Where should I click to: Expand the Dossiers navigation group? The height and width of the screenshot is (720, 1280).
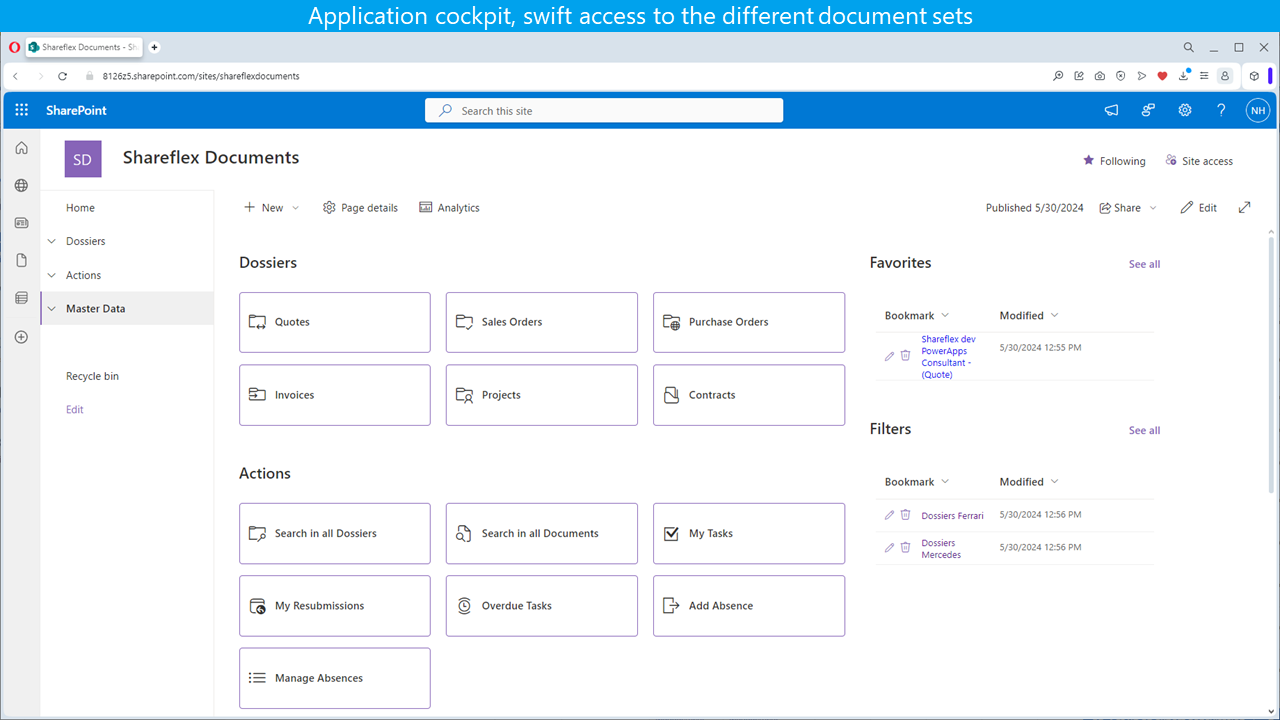[x=52, y=241]
